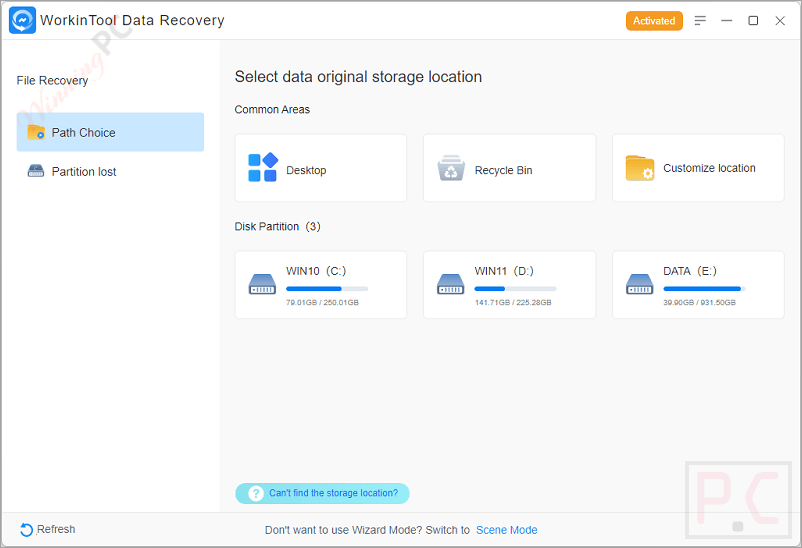
Task: Click the WIN11 (D:) drive icon
Action: 451,284
